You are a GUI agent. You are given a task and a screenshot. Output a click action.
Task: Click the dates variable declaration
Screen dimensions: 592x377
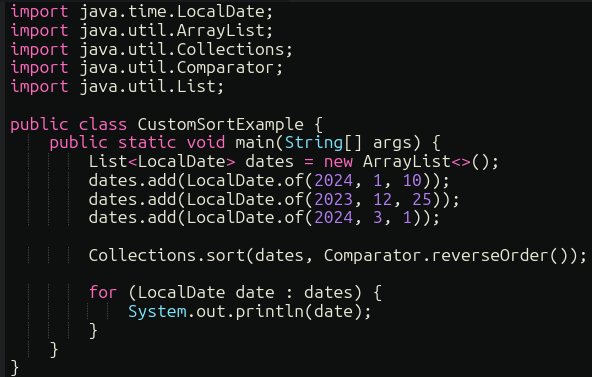(x=269, y=162)
